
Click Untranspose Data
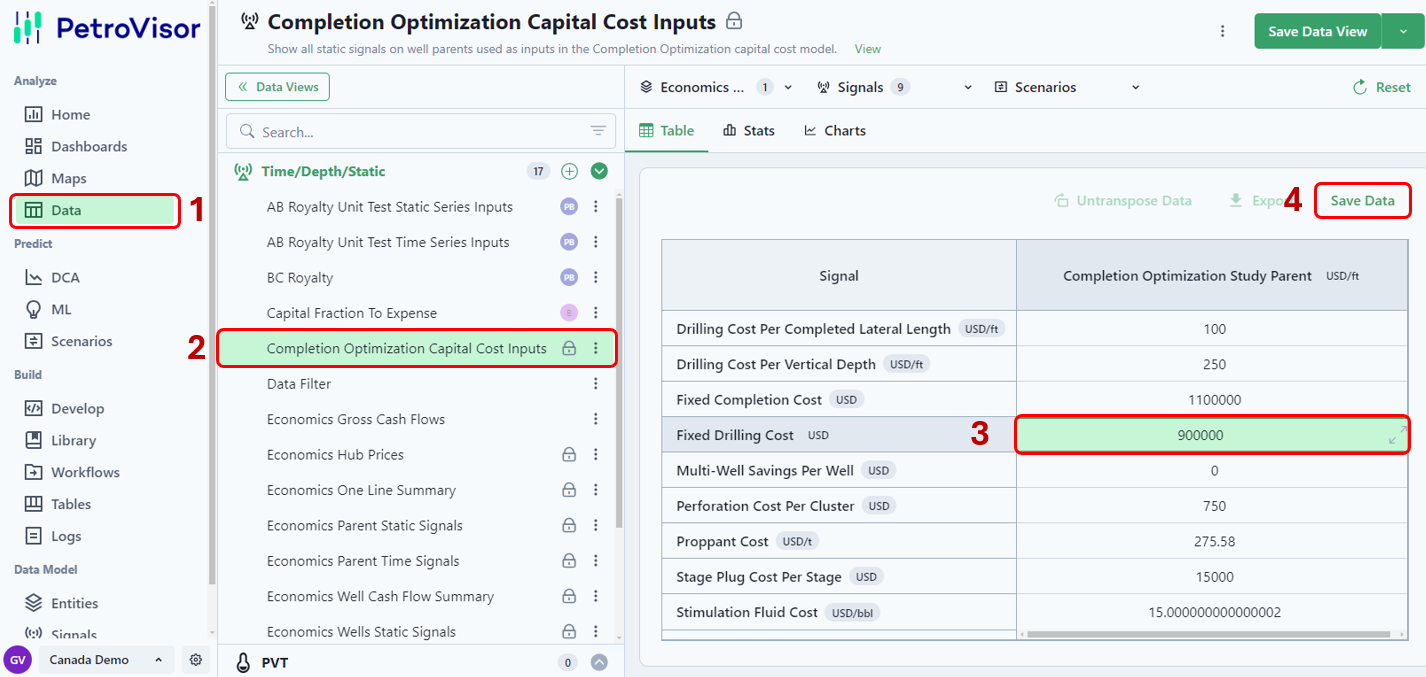[x=1123, y=200]
